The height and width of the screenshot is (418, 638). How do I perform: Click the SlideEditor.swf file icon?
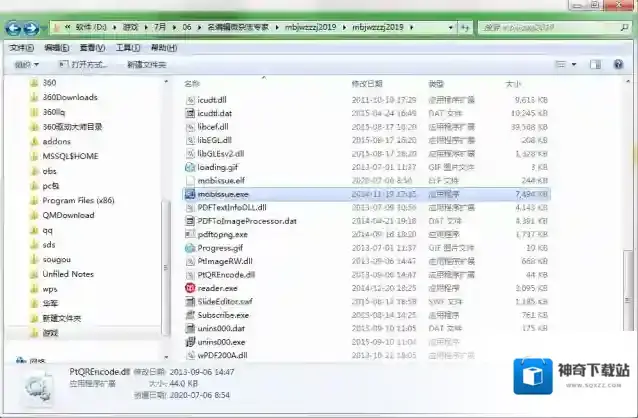191,301
